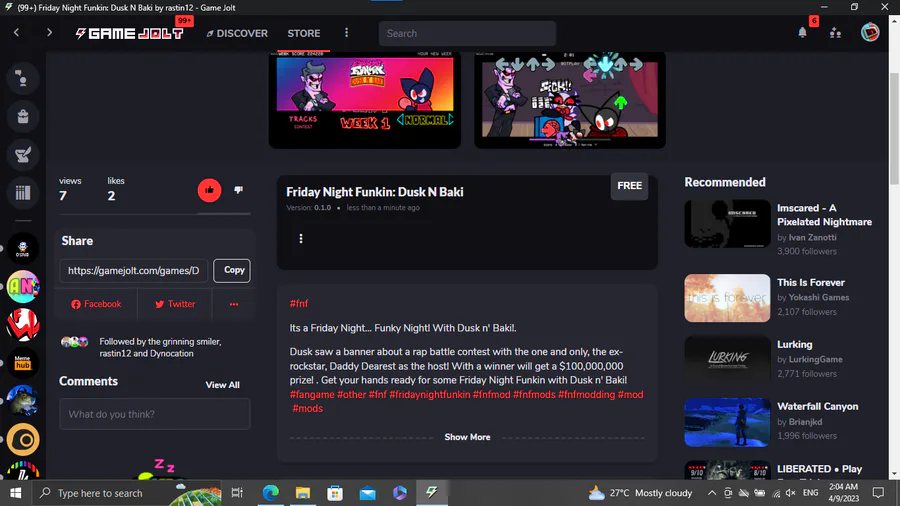This screenshot has width=900, height=506.
Task: Open the gameplay arrows screenshot thumbnail
Action: [x=570, y=99]
